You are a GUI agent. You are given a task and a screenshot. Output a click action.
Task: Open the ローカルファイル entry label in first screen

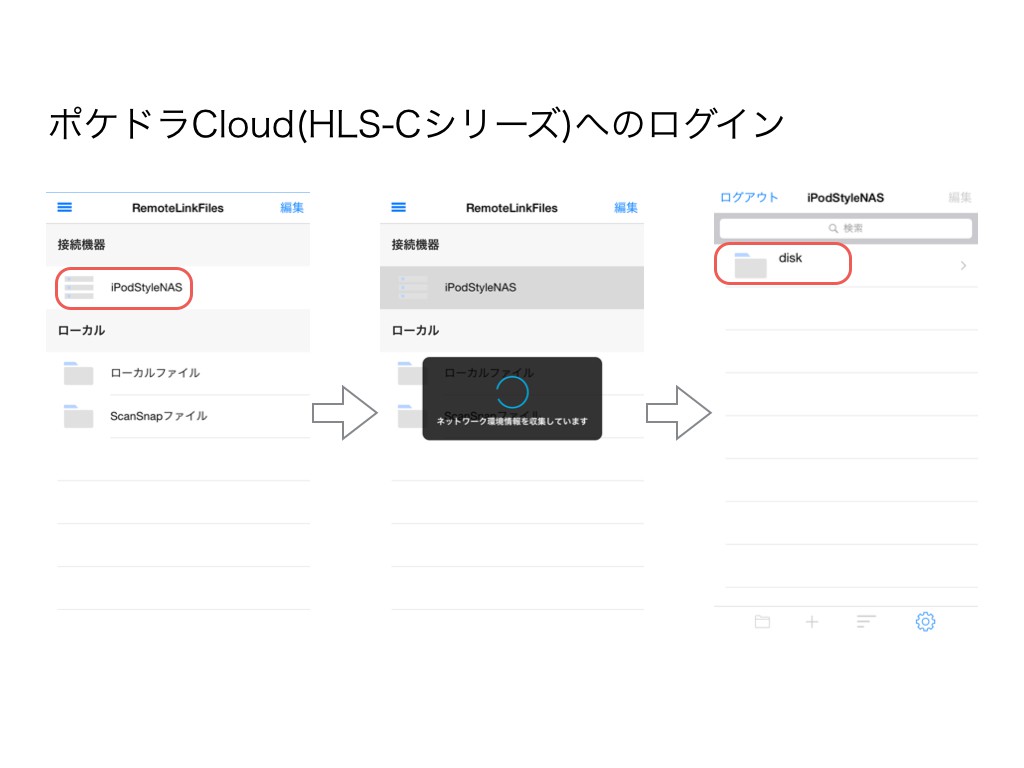155,373
